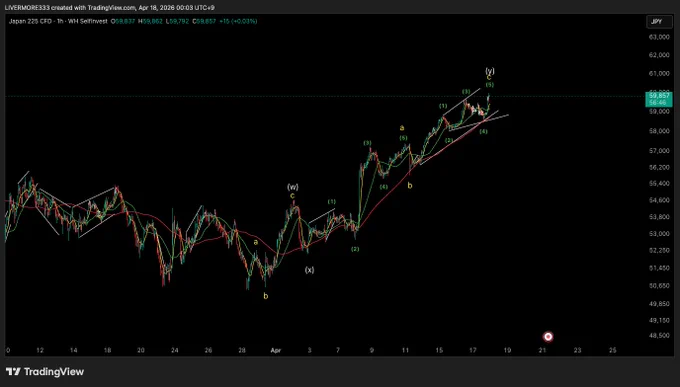Click the 25 date axis label
Screen dimensions: 680x387
(612, 351)
